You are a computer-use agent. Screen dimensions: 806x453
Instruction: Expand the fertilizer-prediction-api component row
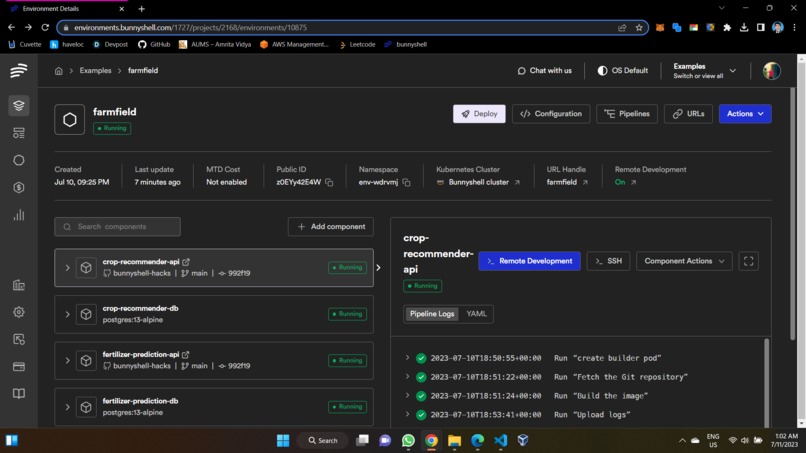click(x=67, y=360)
